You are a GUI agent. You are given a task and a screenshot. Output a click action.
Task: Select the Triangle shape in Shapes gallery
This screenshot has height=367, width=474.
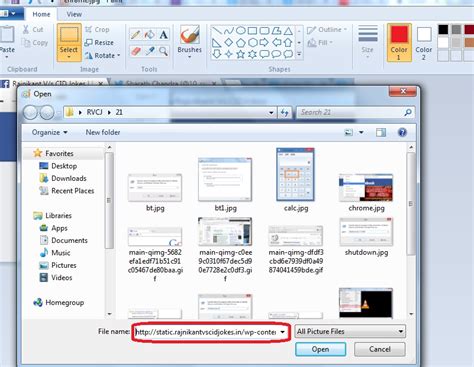click(x=288, y=31)
